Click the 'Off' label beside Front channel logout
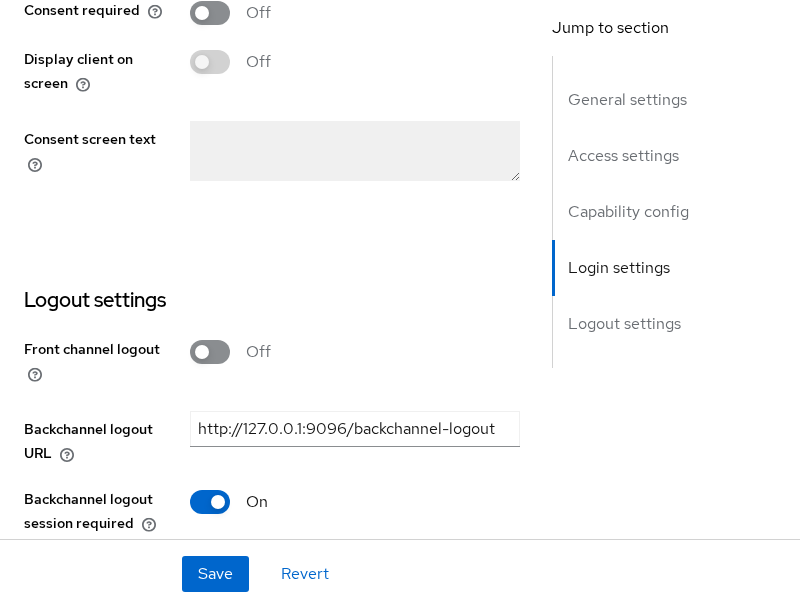The width and height of the screenshot is (800, 600). 258,352
